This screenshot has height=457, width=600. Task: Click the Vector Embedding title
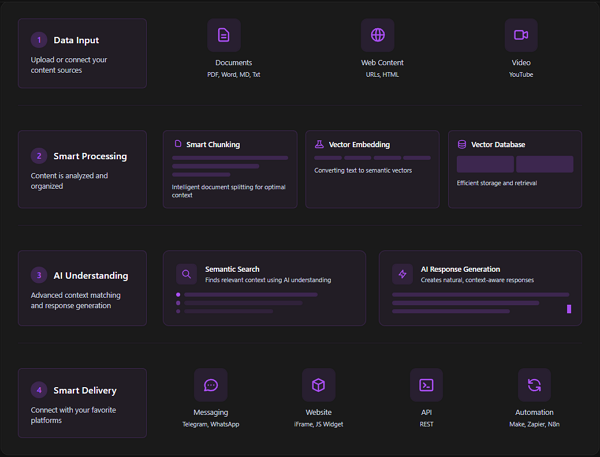coord(359,145)
